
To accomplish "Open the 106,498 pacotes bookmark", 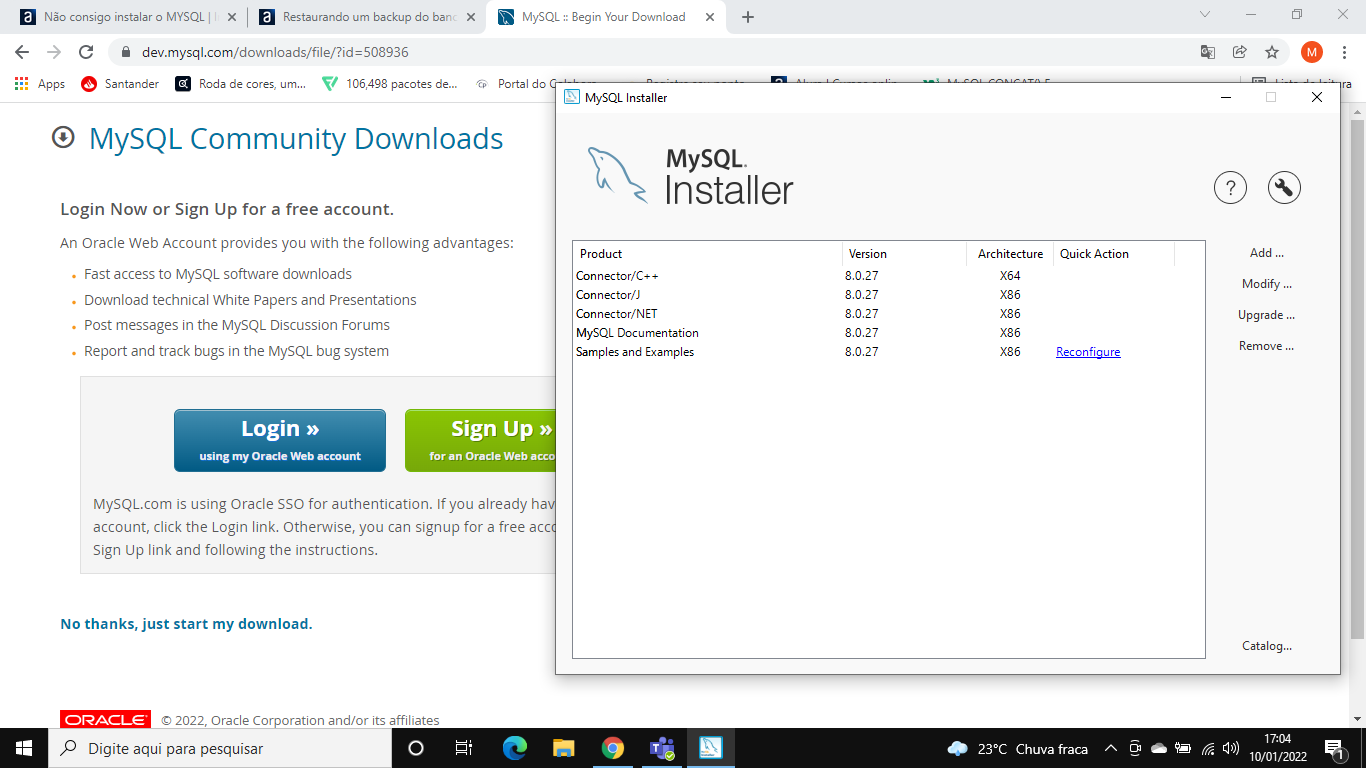I will click(390, 84).
